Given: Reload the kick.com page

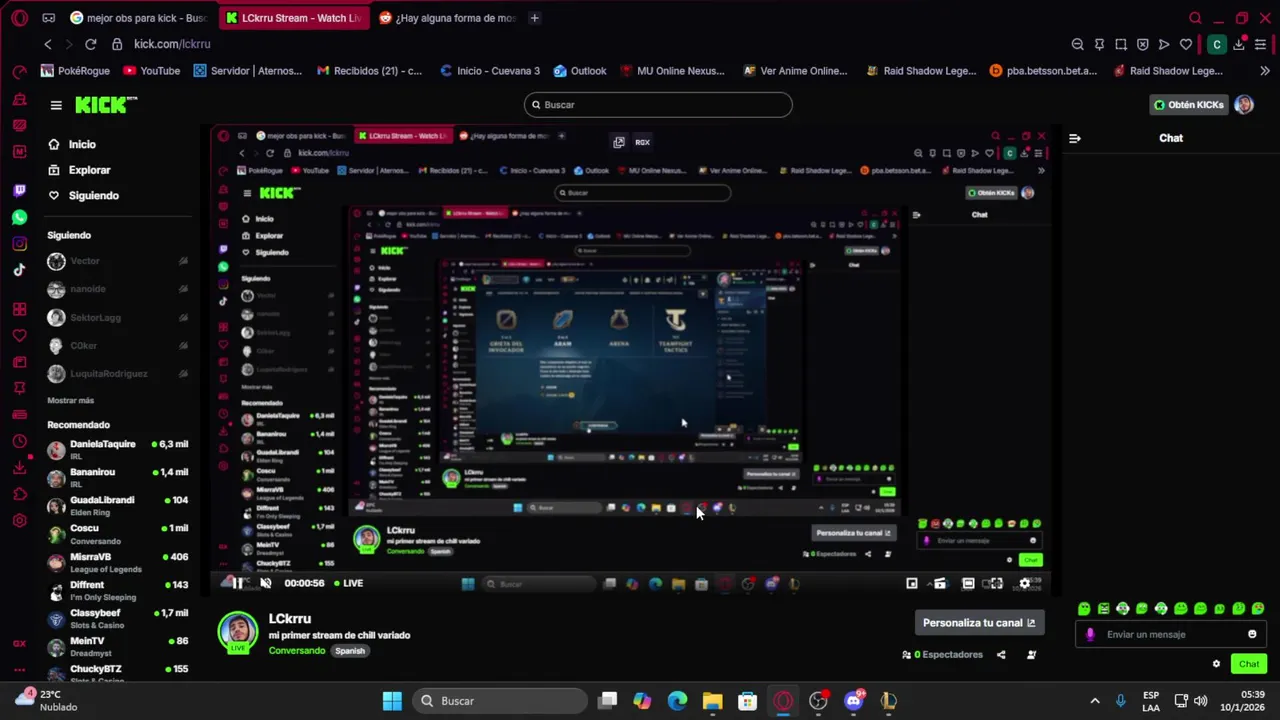Looking at the screenshot, I should pyautogui.click(x=90, y=44).
